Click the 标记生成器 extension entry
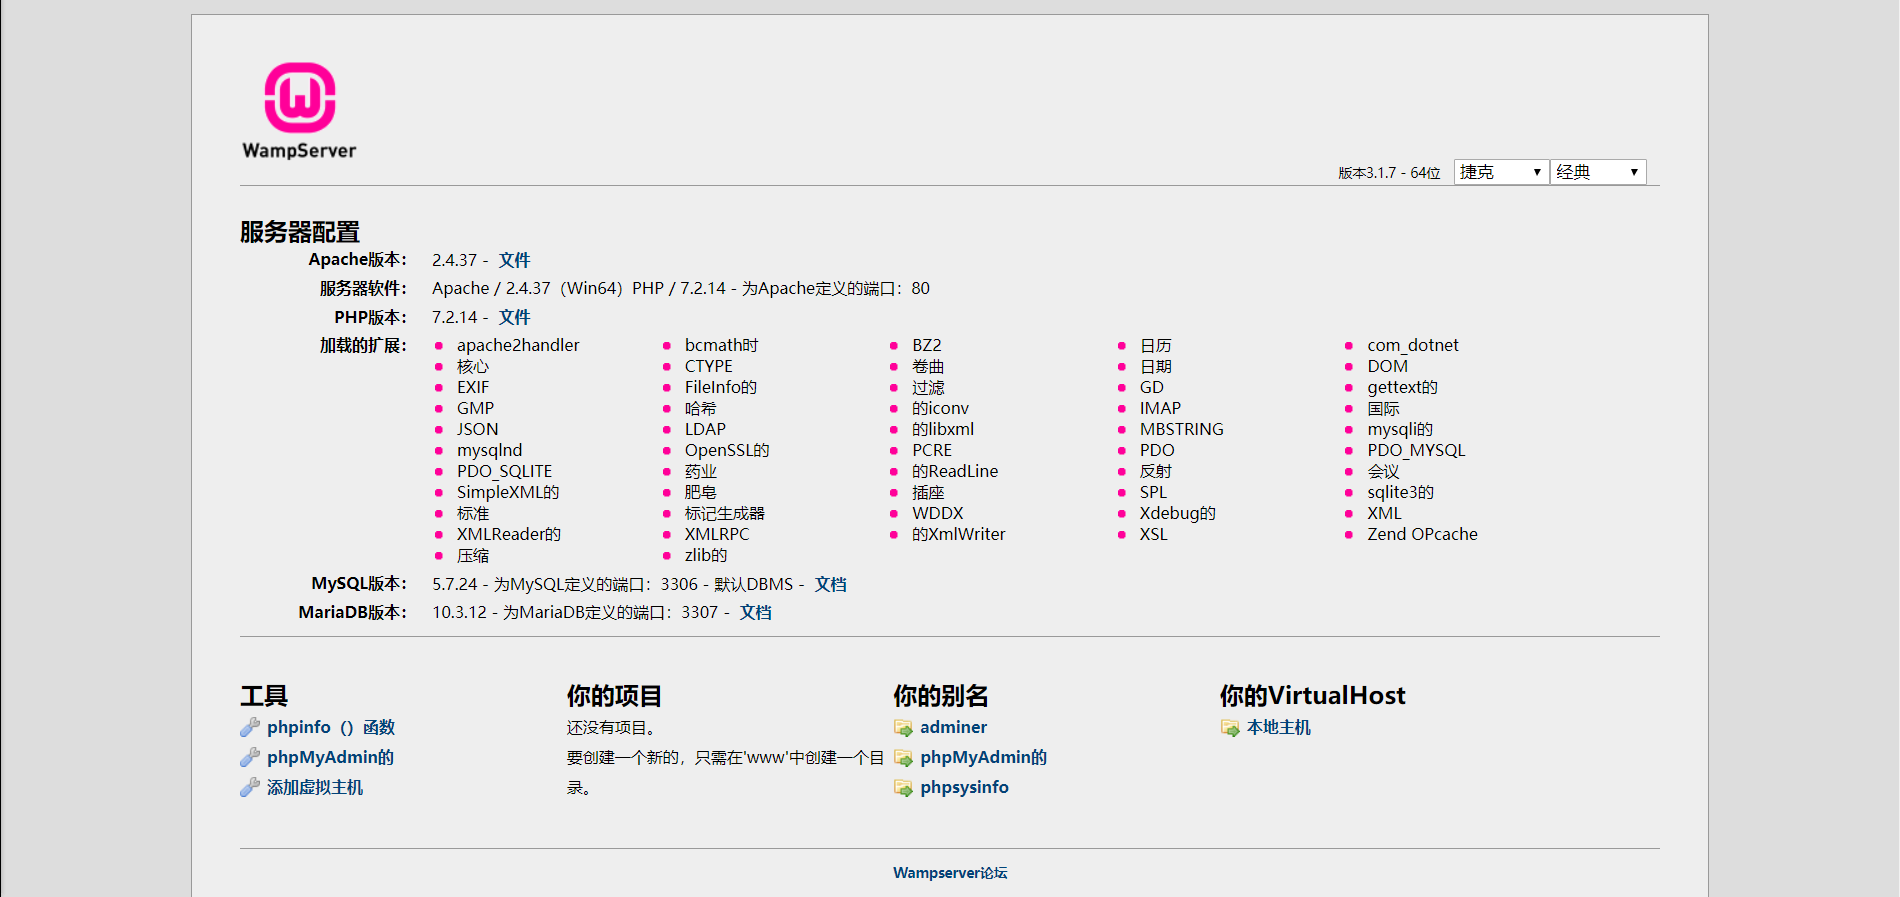Screen dimensions: 1900x897 [724, 513]
